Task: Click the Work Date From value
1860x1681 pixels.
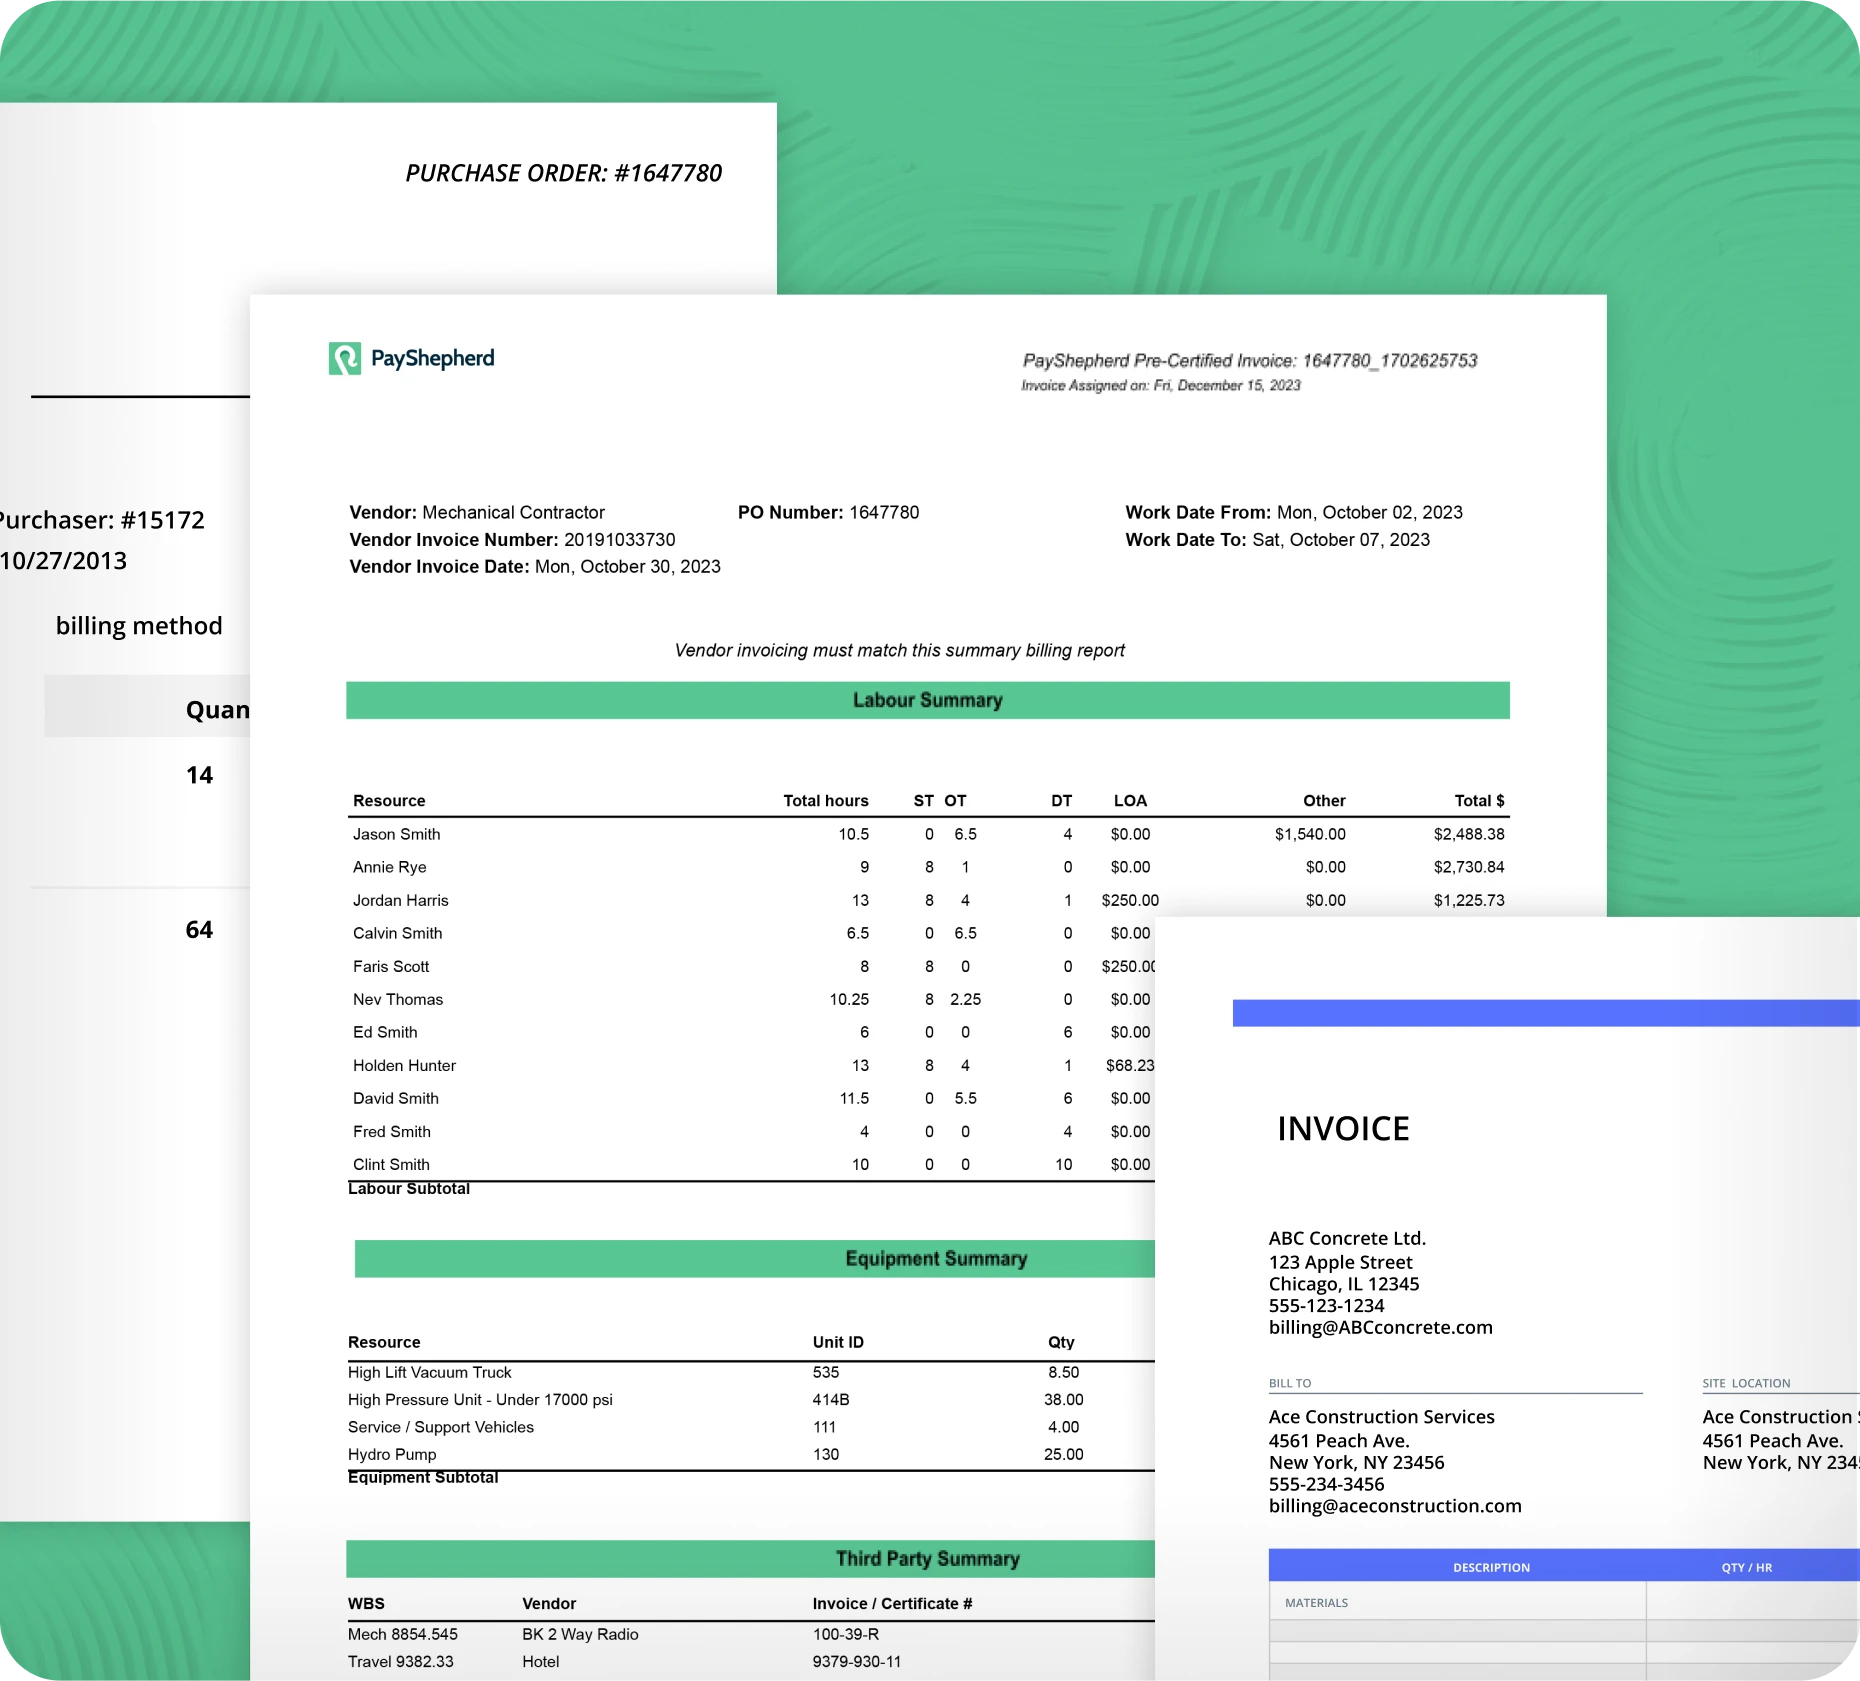Action: tap(1370, 512)
